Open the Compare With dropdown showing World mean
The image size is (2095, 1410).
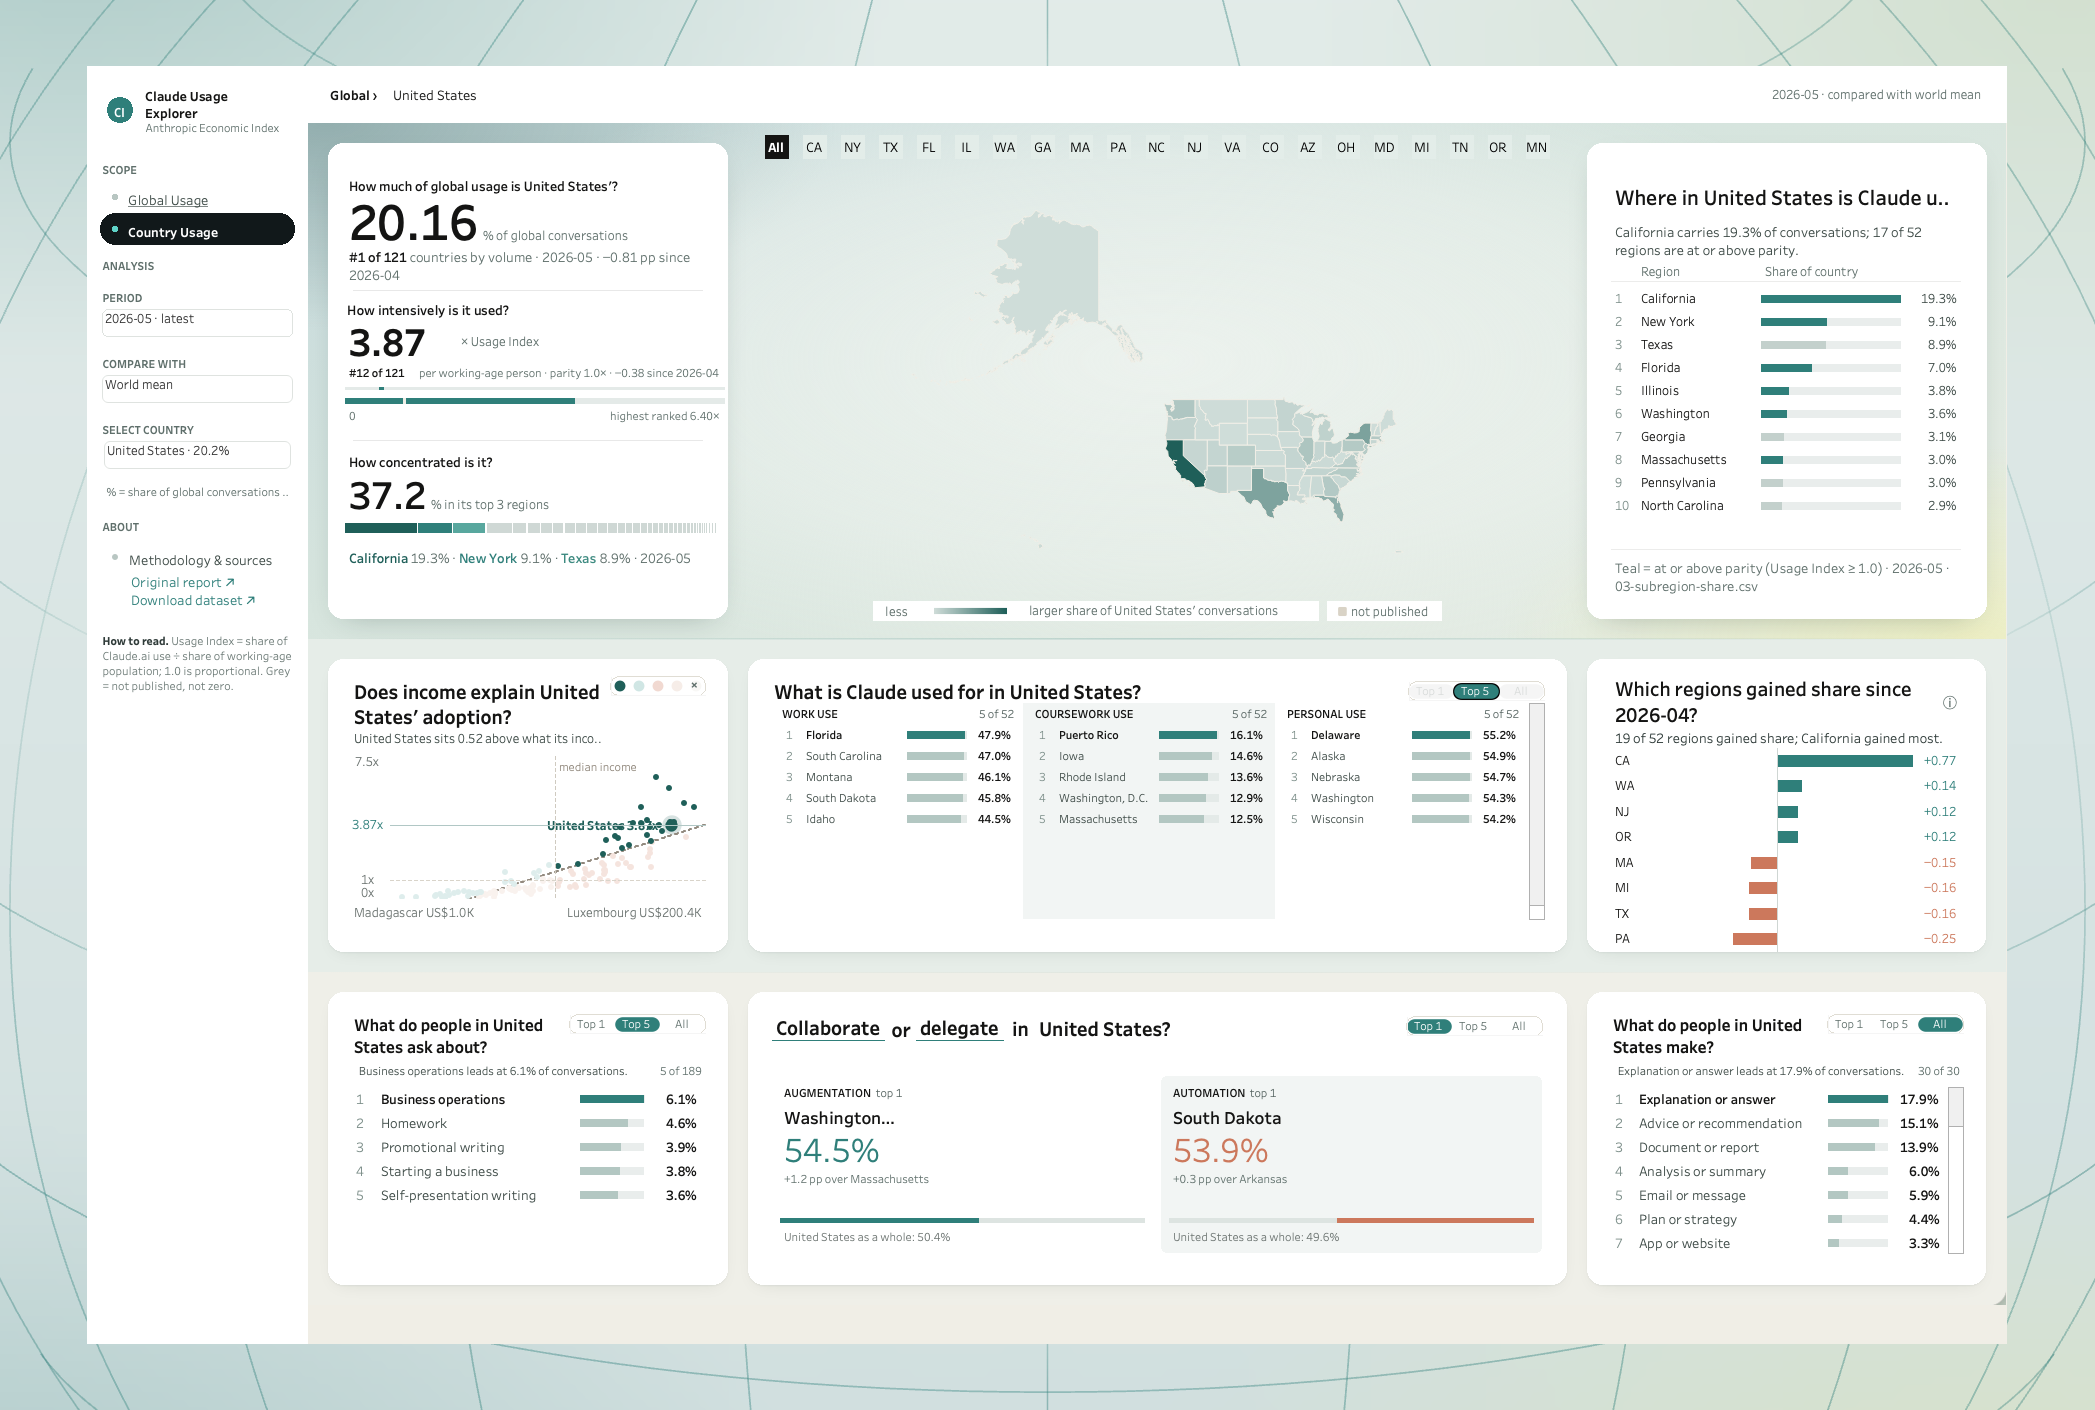[197, 388]
